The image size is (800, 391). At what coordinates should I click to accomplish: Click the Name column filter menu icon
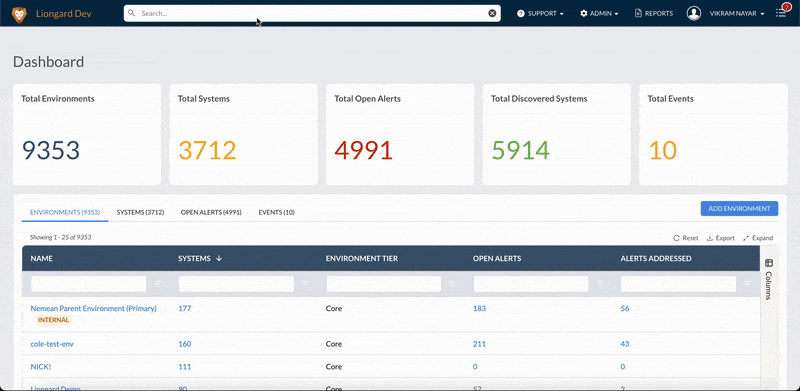[157, 283]
